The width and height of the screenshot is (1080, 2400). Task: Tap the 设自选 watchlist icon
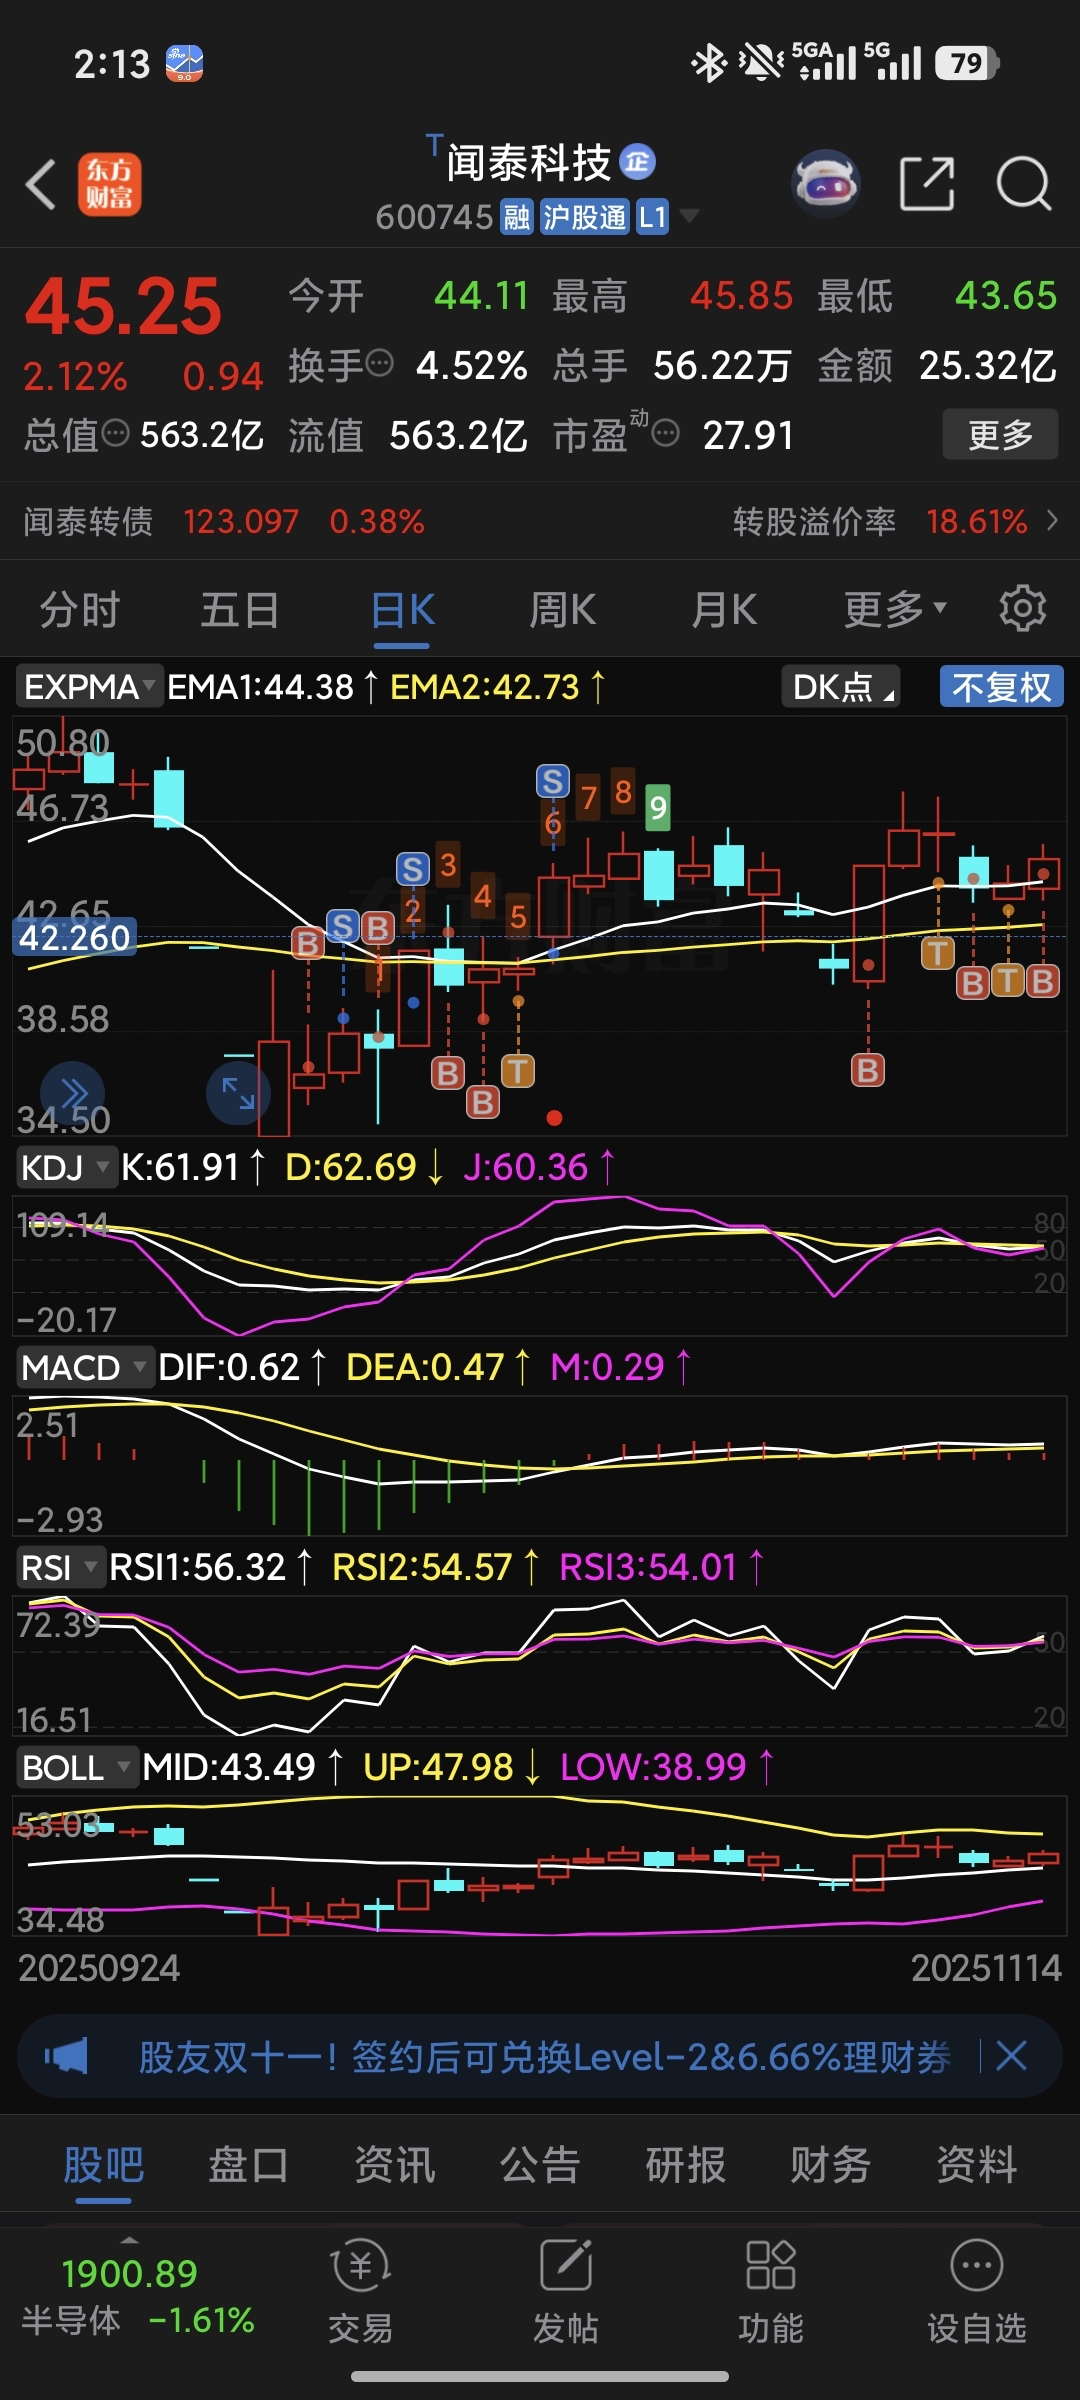977,2292
